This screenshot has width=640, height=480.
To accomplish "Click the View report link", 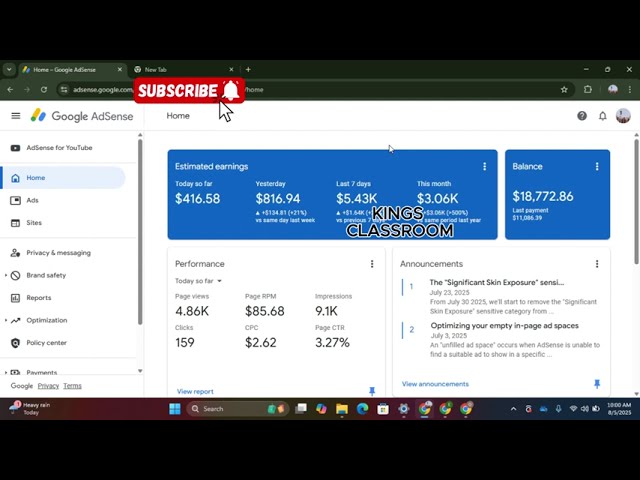I will pos(195,391).
